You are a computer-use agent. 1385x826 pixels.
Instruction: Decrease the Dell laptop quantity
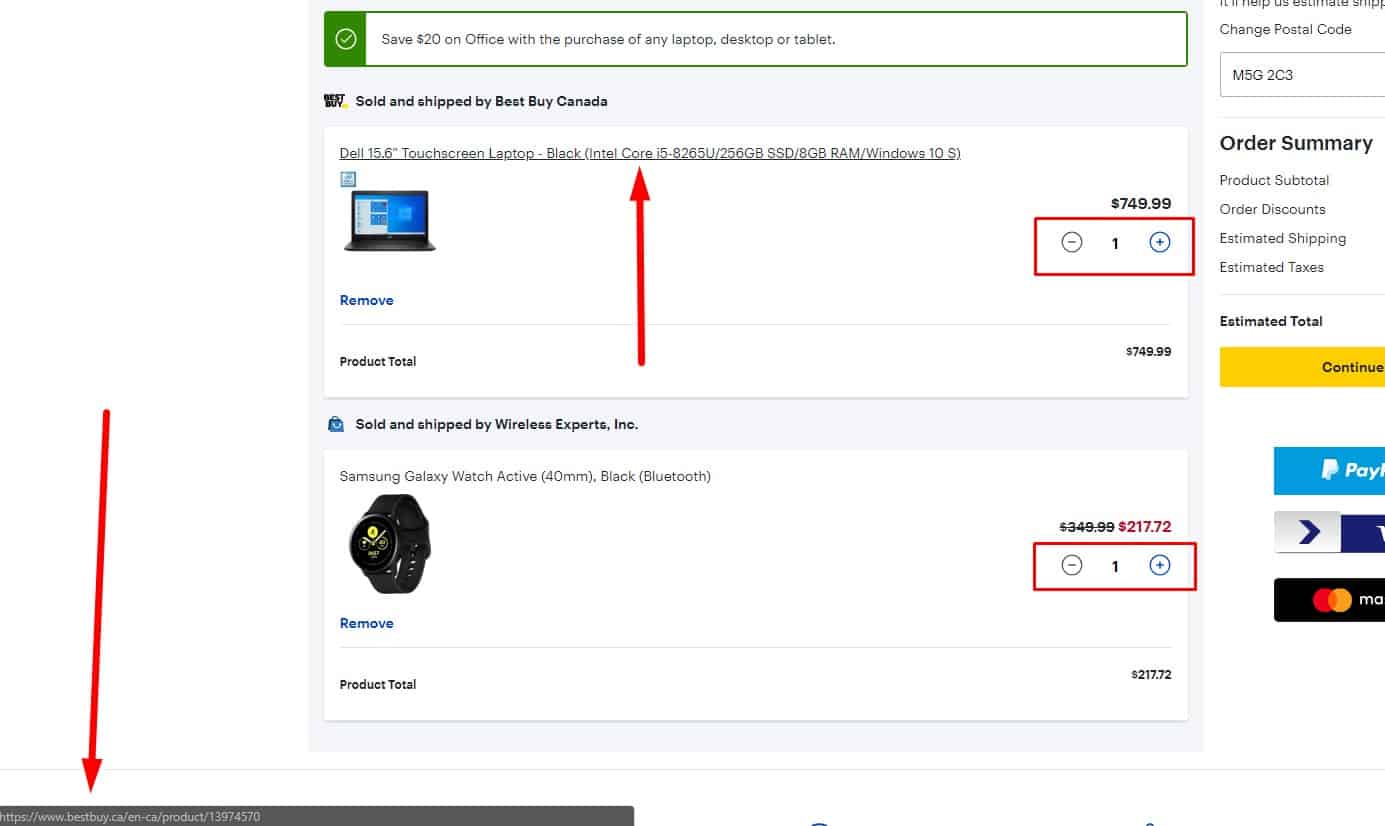(x=1071, y=242)
